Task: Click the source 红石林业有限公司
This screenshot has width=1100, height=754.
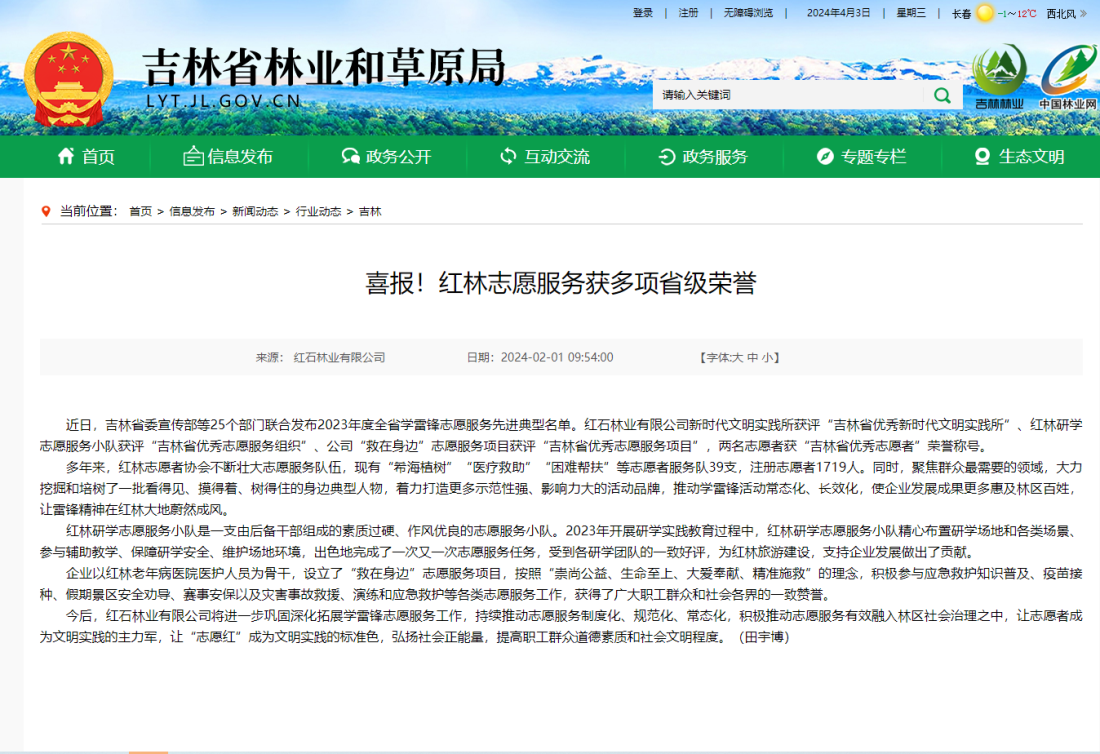Action: click(x=340, y=358)
